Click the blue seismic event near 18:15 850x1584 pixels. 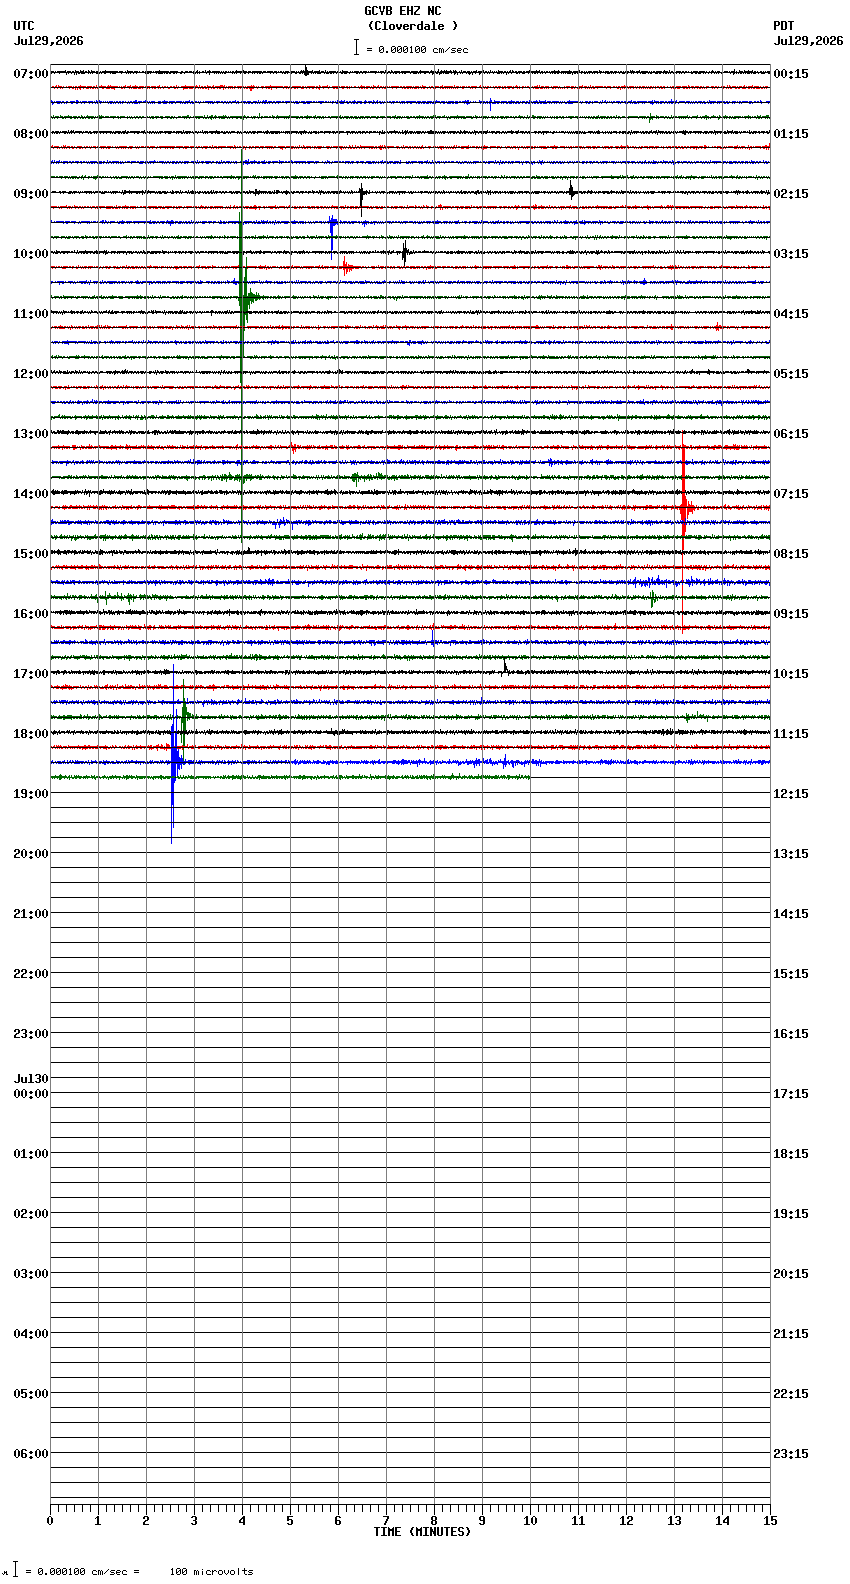(x=174, y=762)
